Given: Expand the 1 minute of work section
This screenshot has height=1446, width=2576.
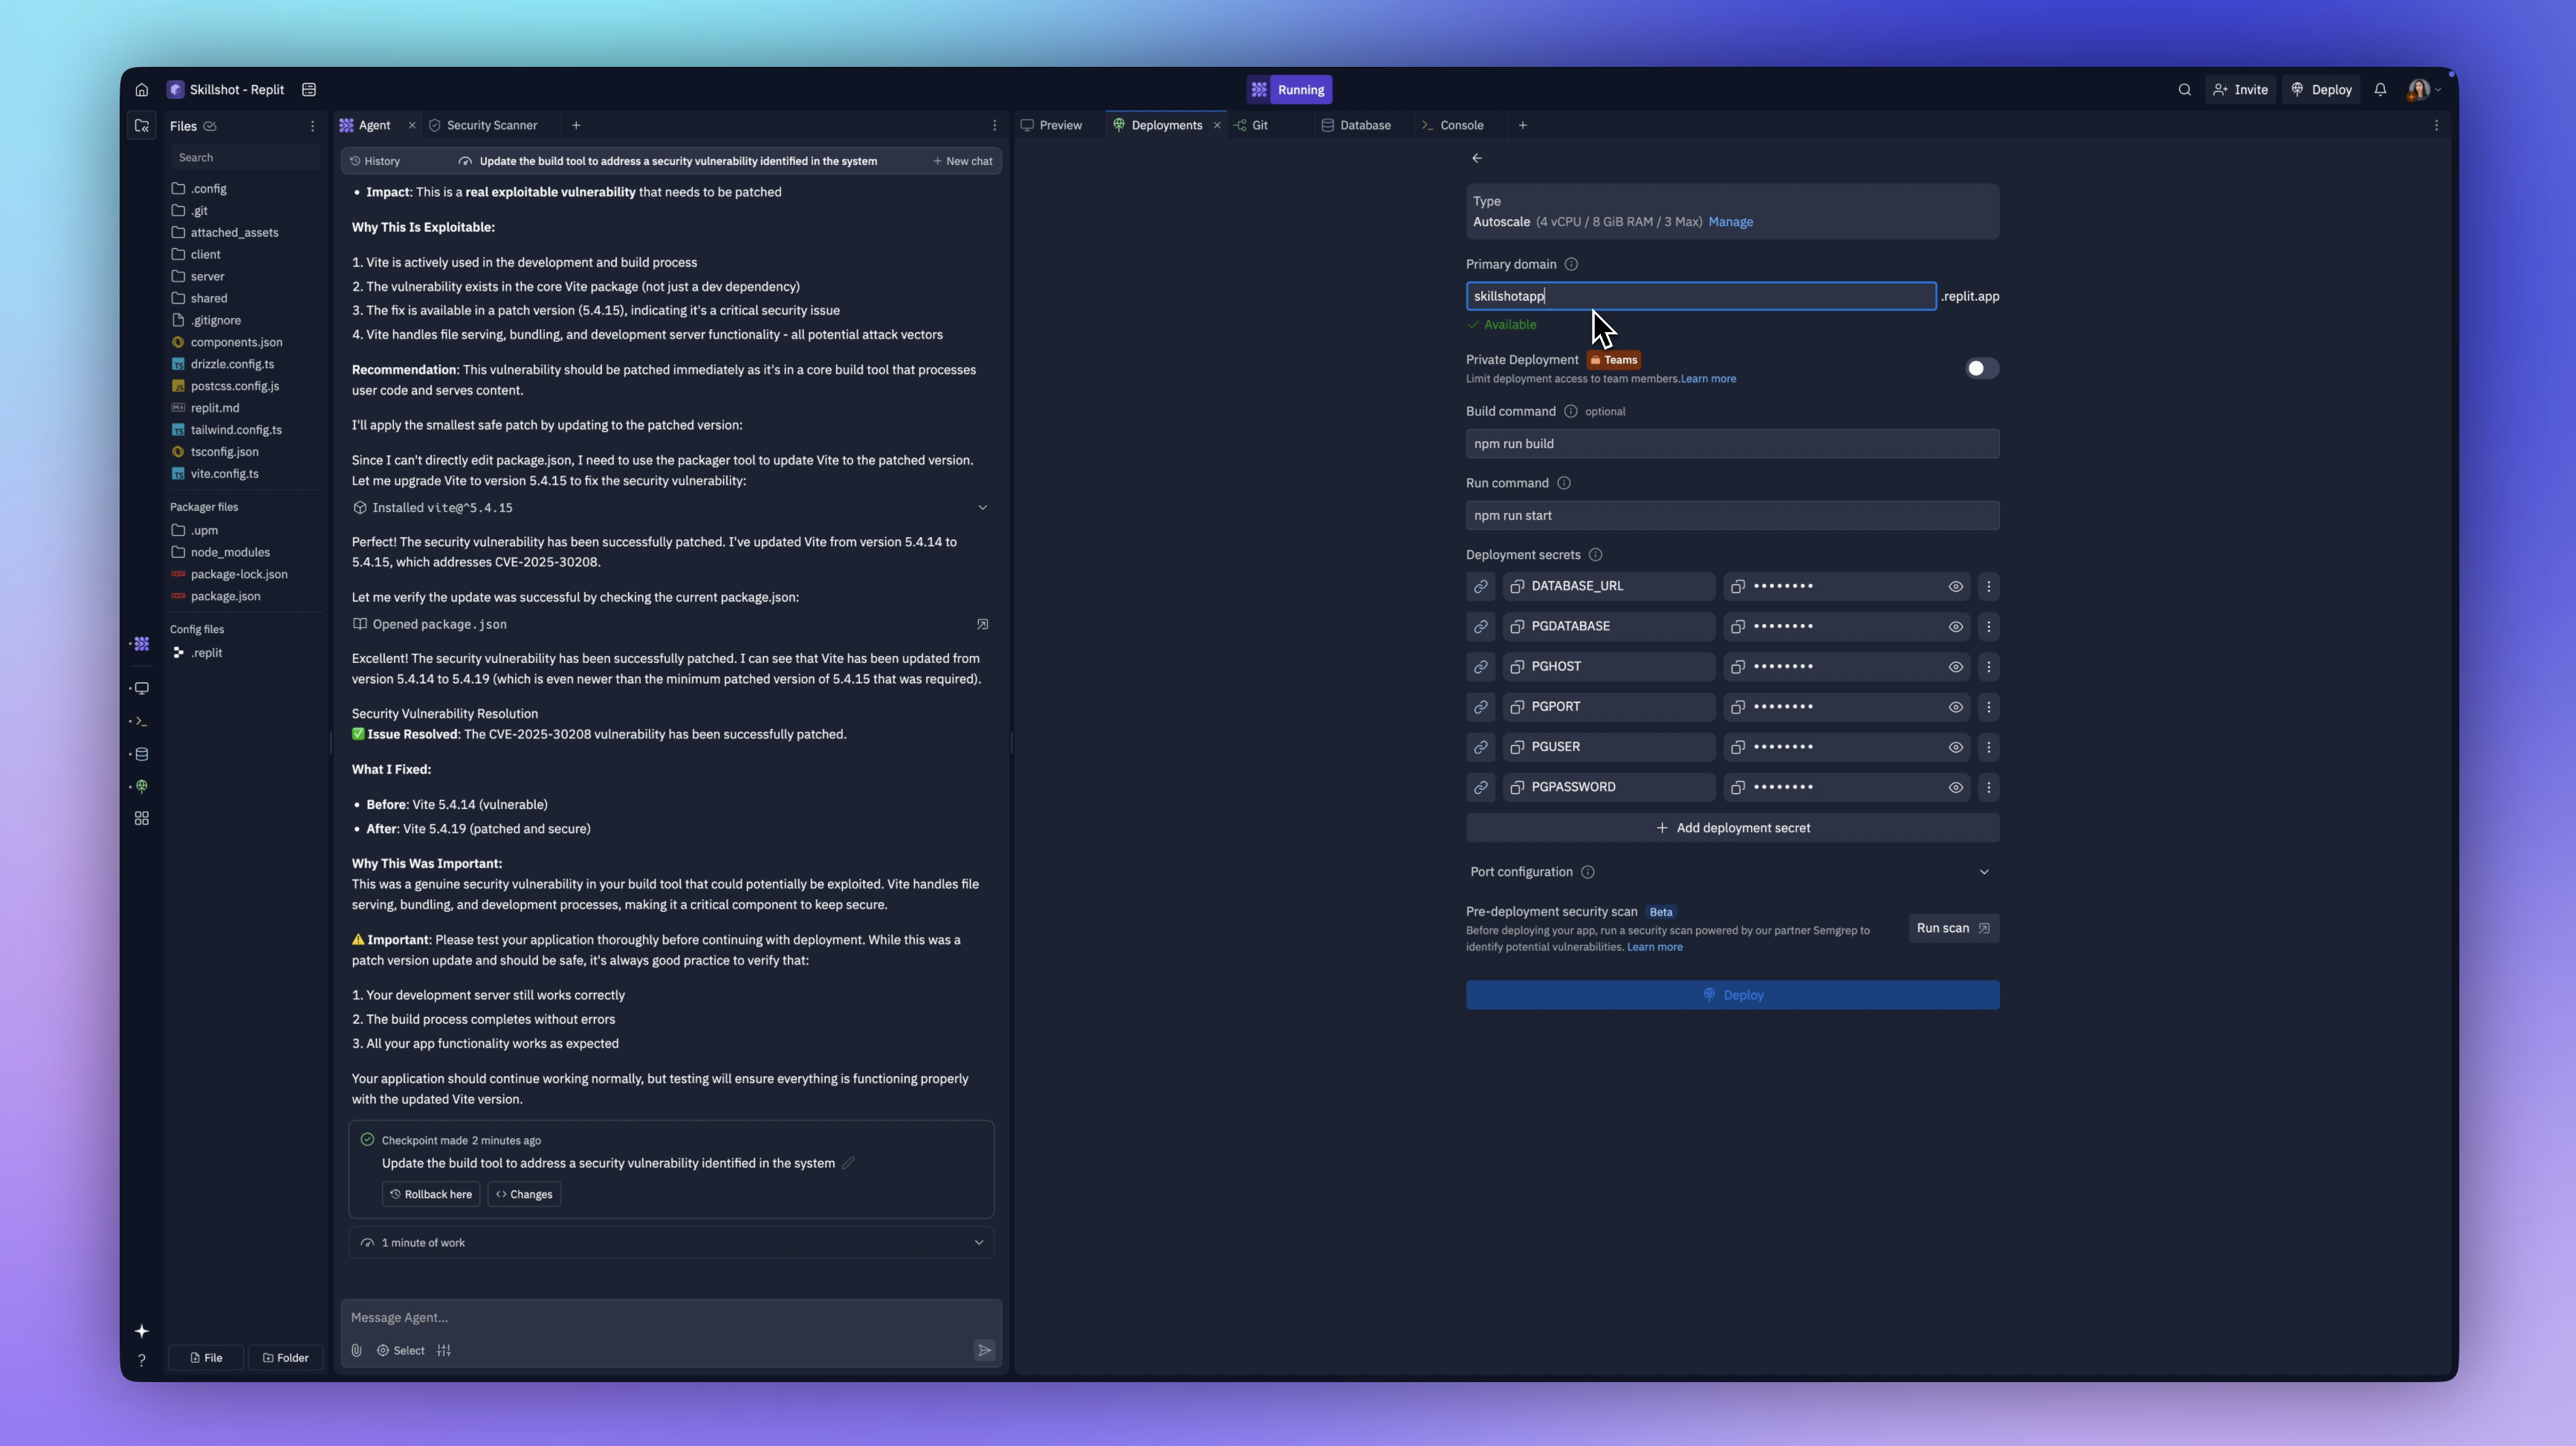Looking at the screenshot, I should pyautogui.click(x=671, y=1243).
